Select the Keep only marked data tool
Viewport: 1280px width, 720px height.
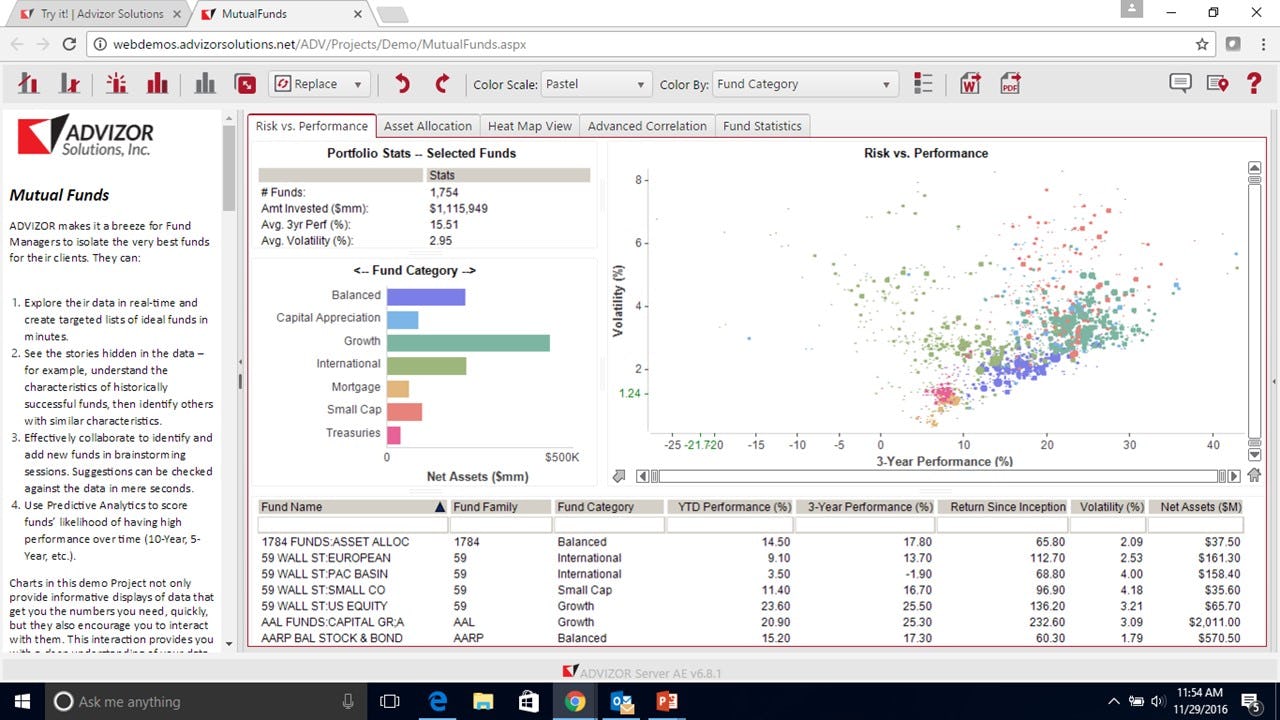pyautogui.click(x=29, y=84)
